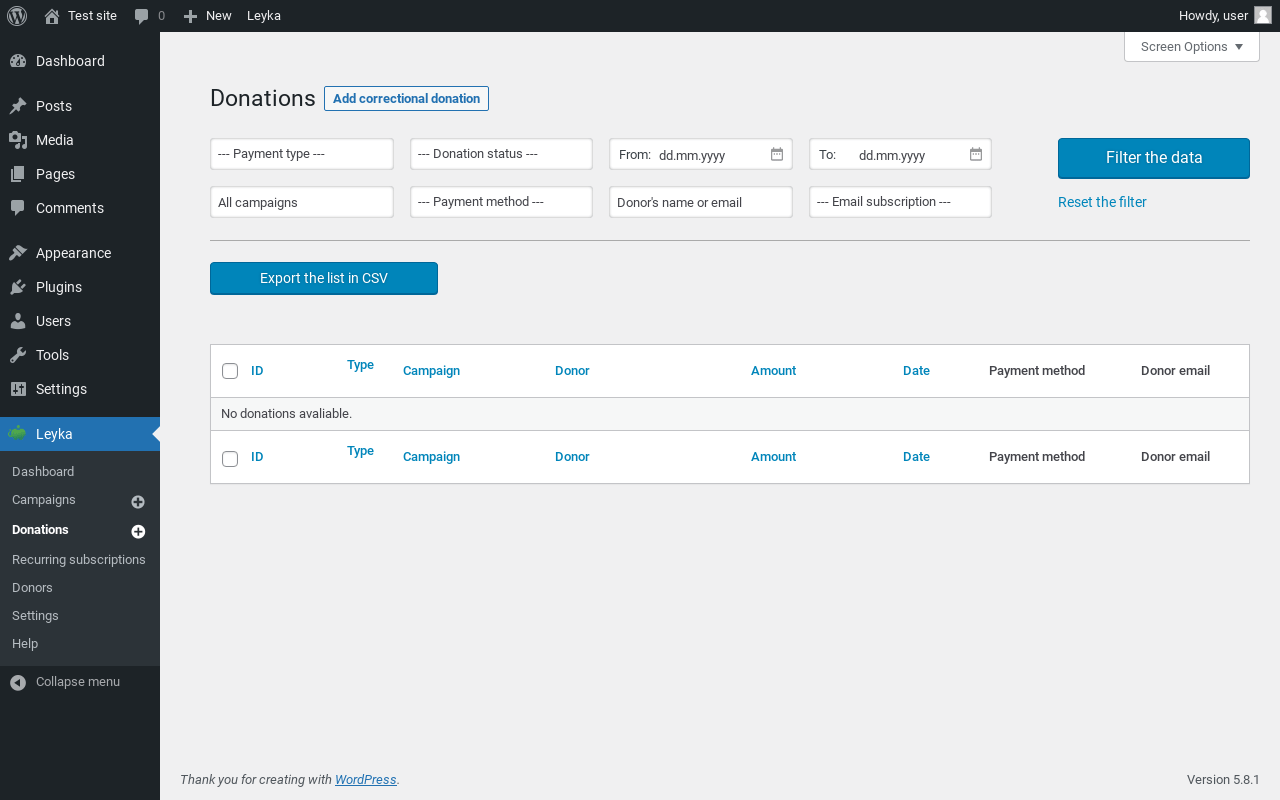Viewport: 1280px width, 800px height.
Task: Focus the Donor's name or email field
Action: (700, 202)
